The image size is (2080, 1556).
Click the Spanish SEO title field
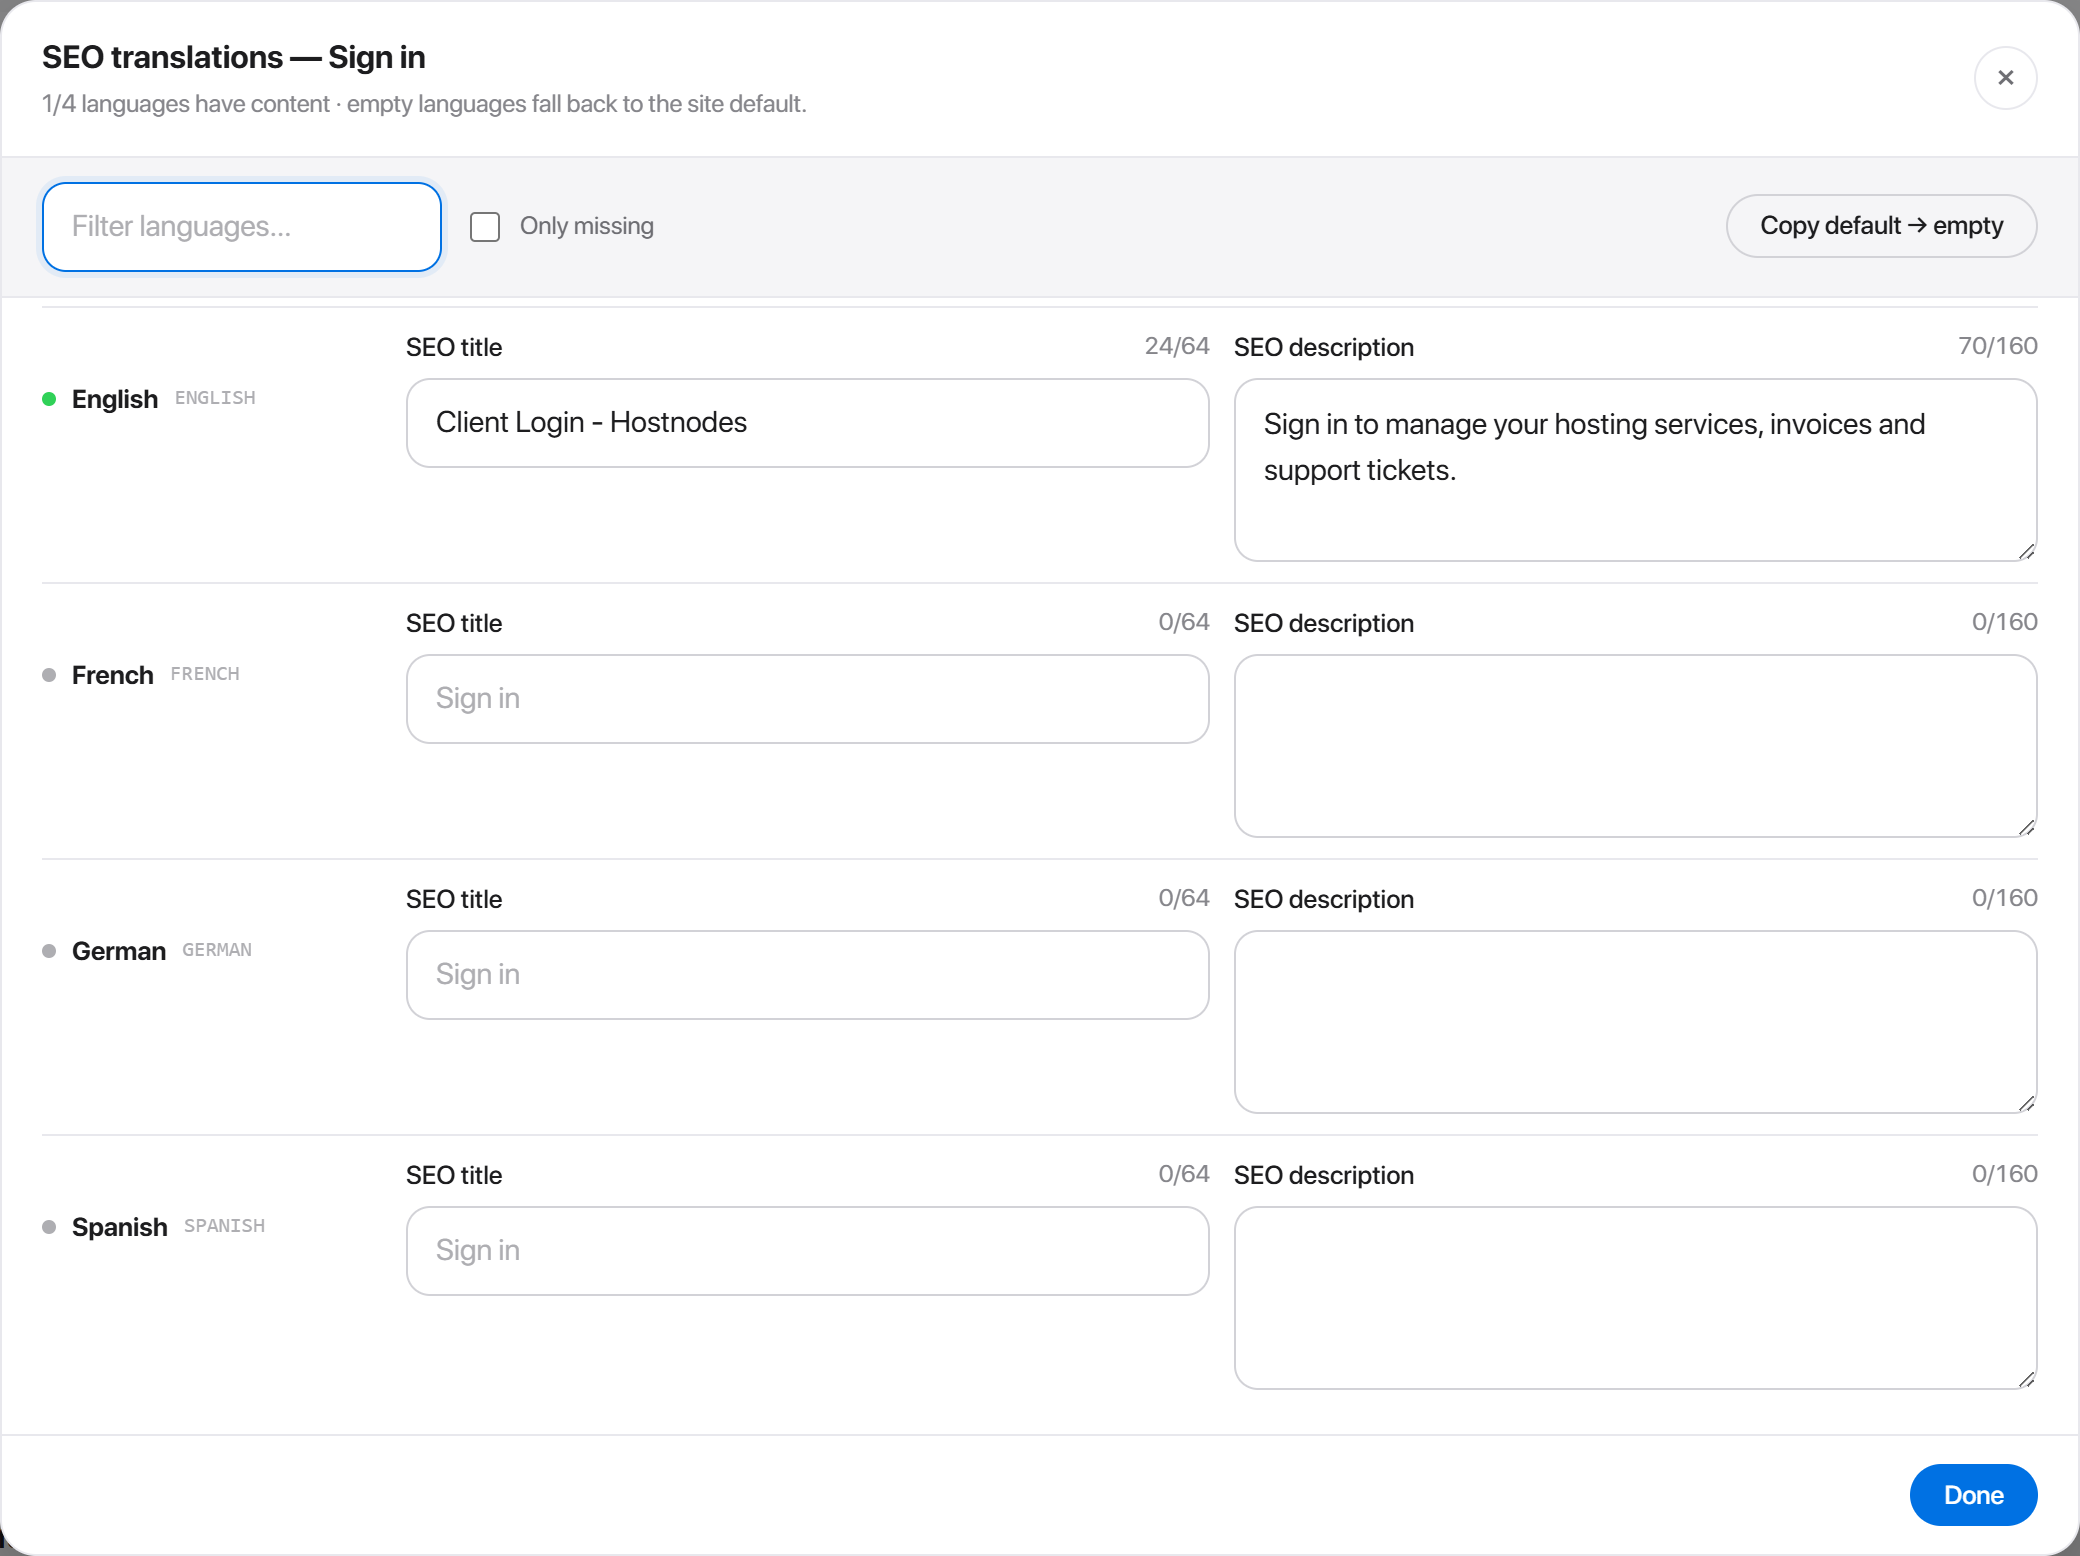click(808, 1251)
